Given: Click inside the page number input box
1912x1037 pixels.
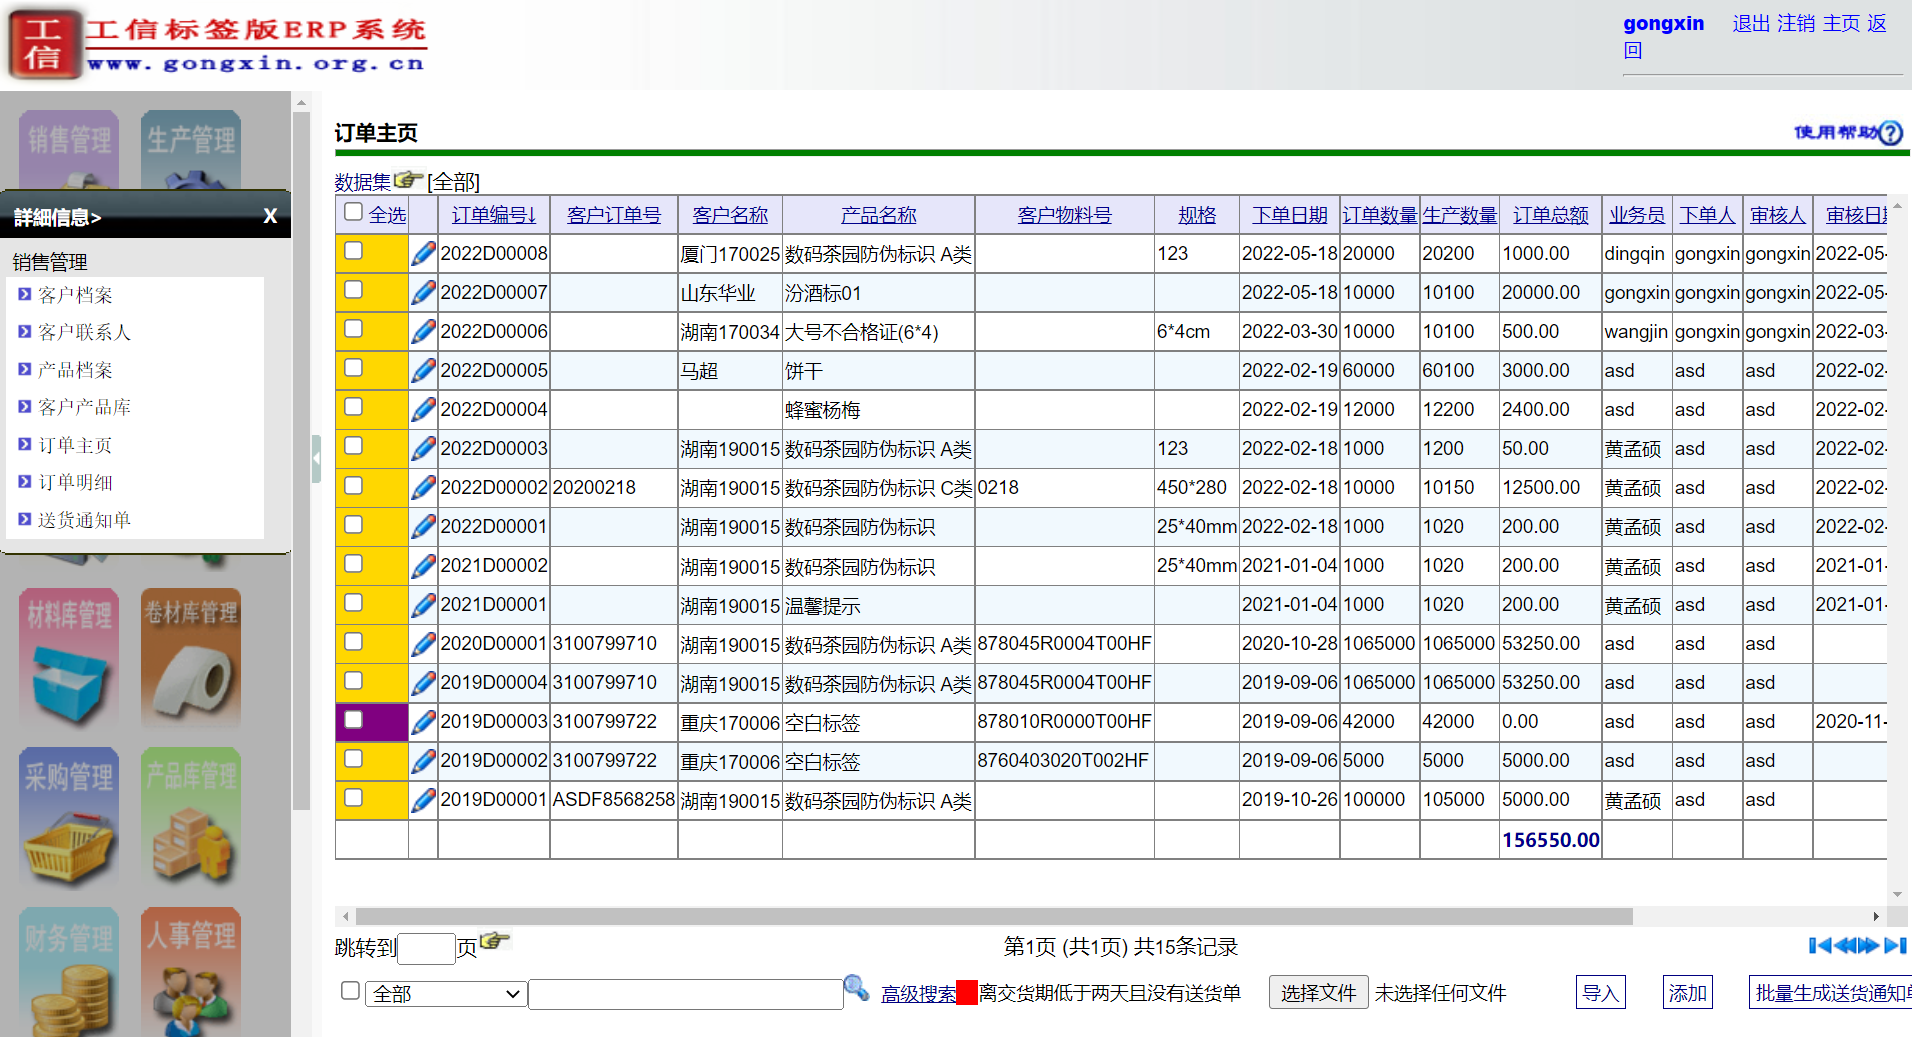Looking at the screenshot, I should (426, 948).
